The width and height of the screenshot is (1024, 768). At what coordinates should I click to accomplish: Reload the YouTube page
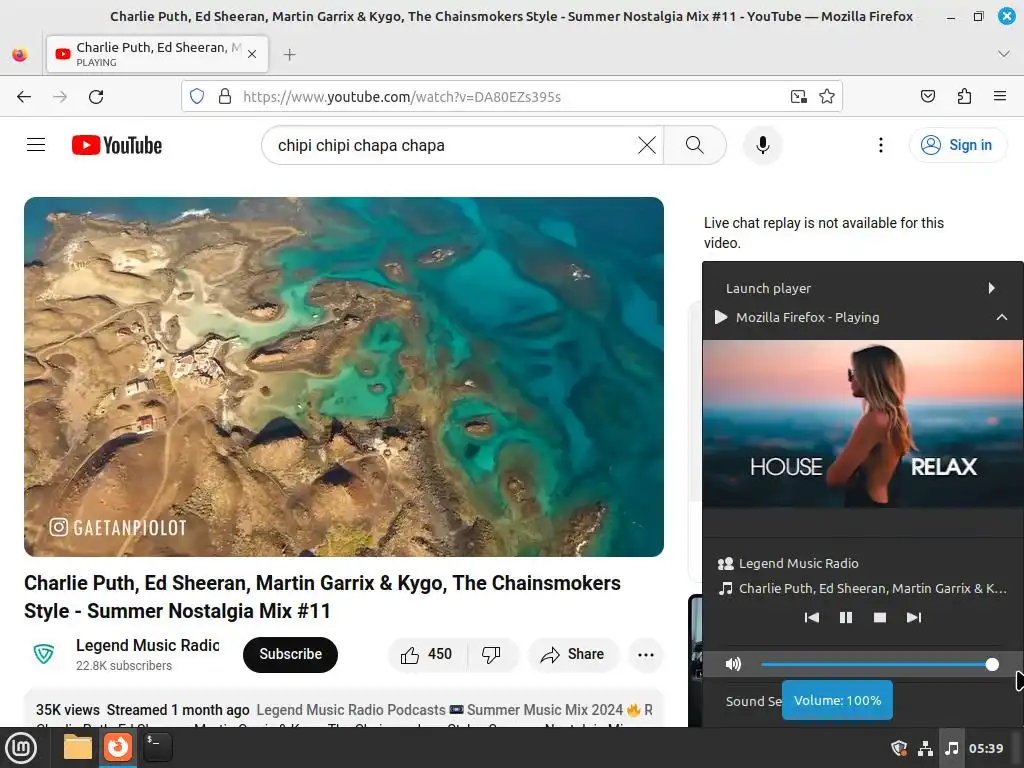96,97
